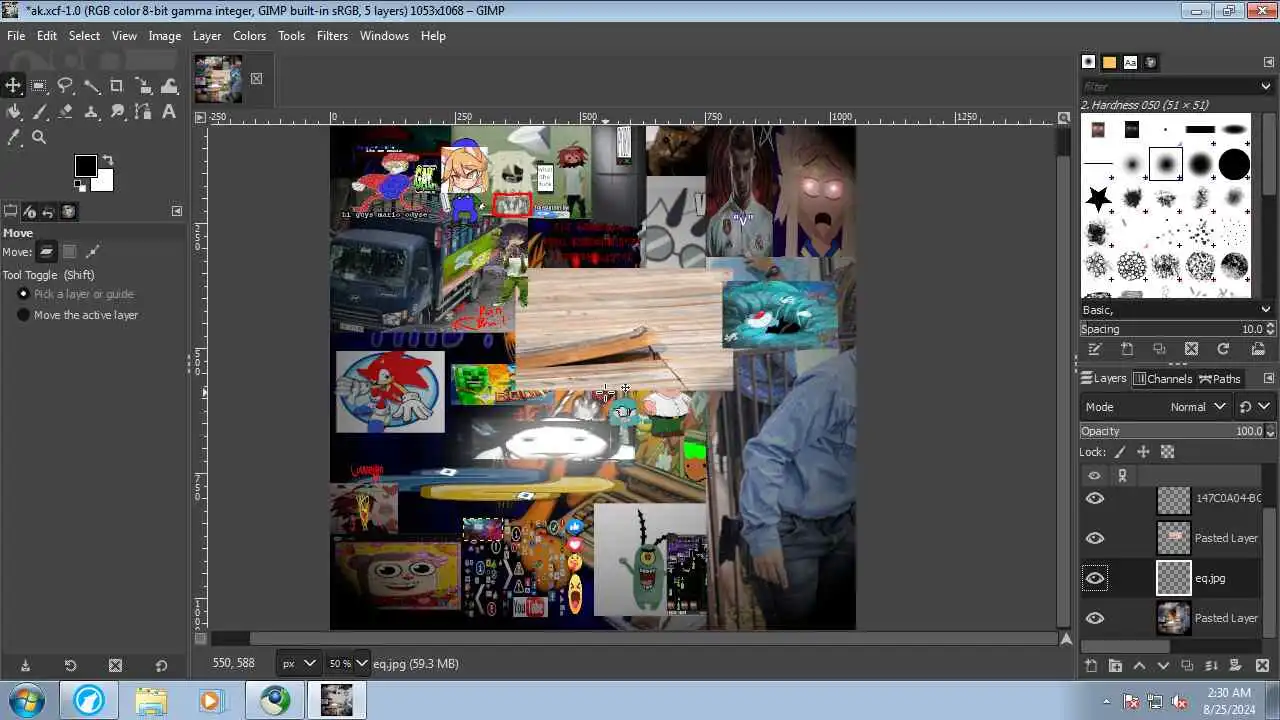
Task: Select the Free Select lasso tool
Action: point(65,86)
